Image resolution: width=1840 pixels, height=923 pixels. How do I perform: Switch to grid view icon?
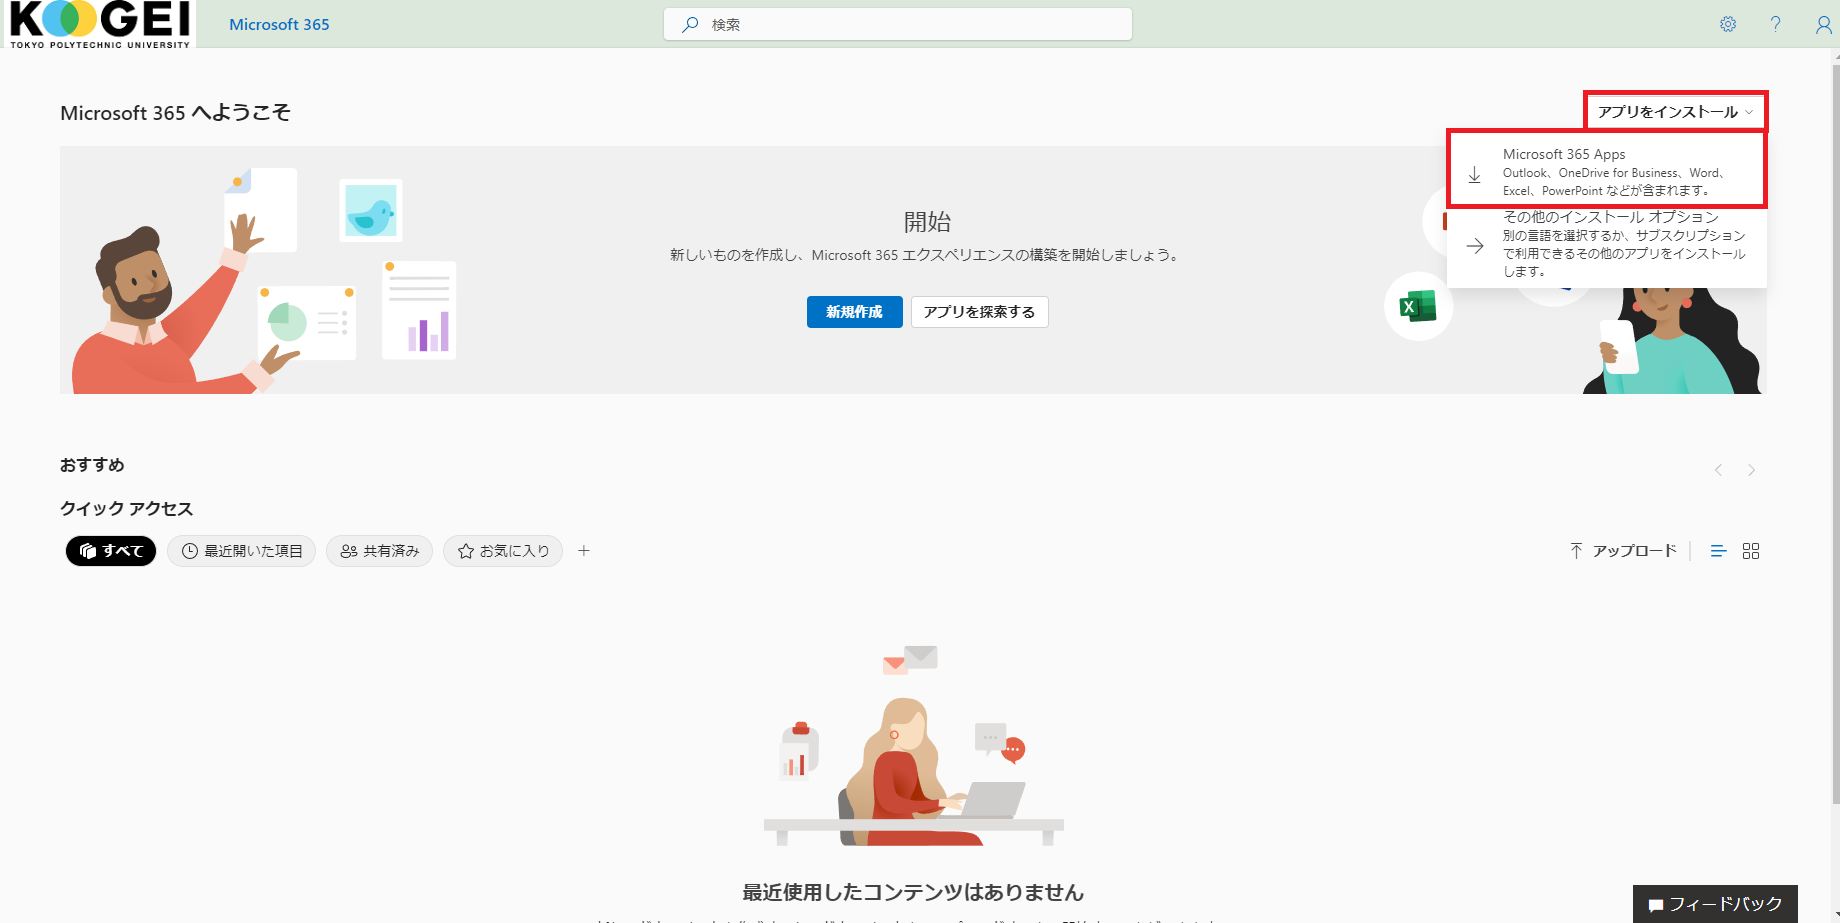coord(1751,551)
